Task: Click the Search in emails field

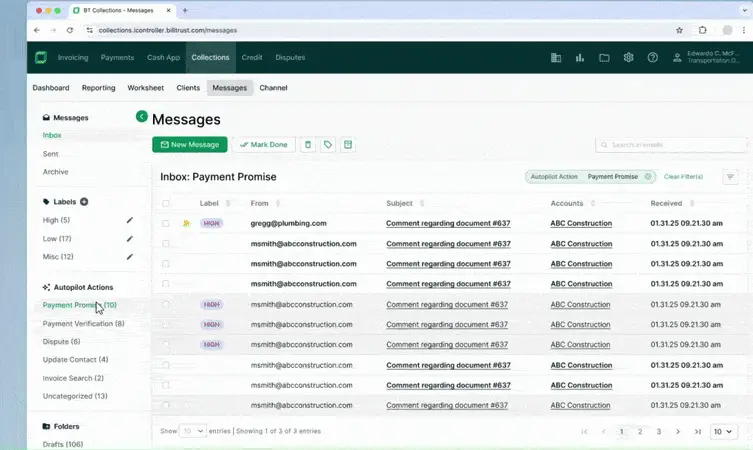Action: coord(671,145)
